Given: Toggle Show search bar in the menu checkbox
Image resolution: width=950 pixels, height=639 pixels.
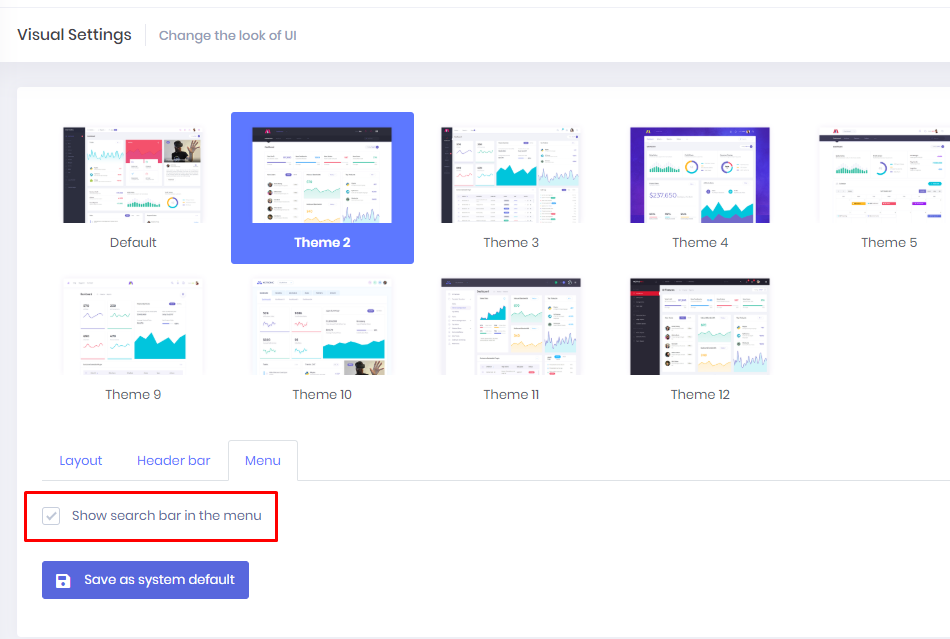Looking at the screenshot, I should tap(51, 516).
